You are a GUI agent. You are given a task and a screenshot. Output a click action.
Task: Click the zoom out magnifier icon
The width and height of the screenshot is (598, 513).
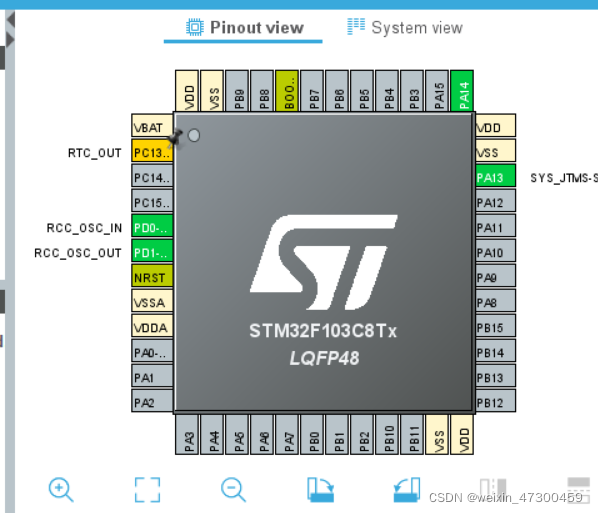[233, 489]
